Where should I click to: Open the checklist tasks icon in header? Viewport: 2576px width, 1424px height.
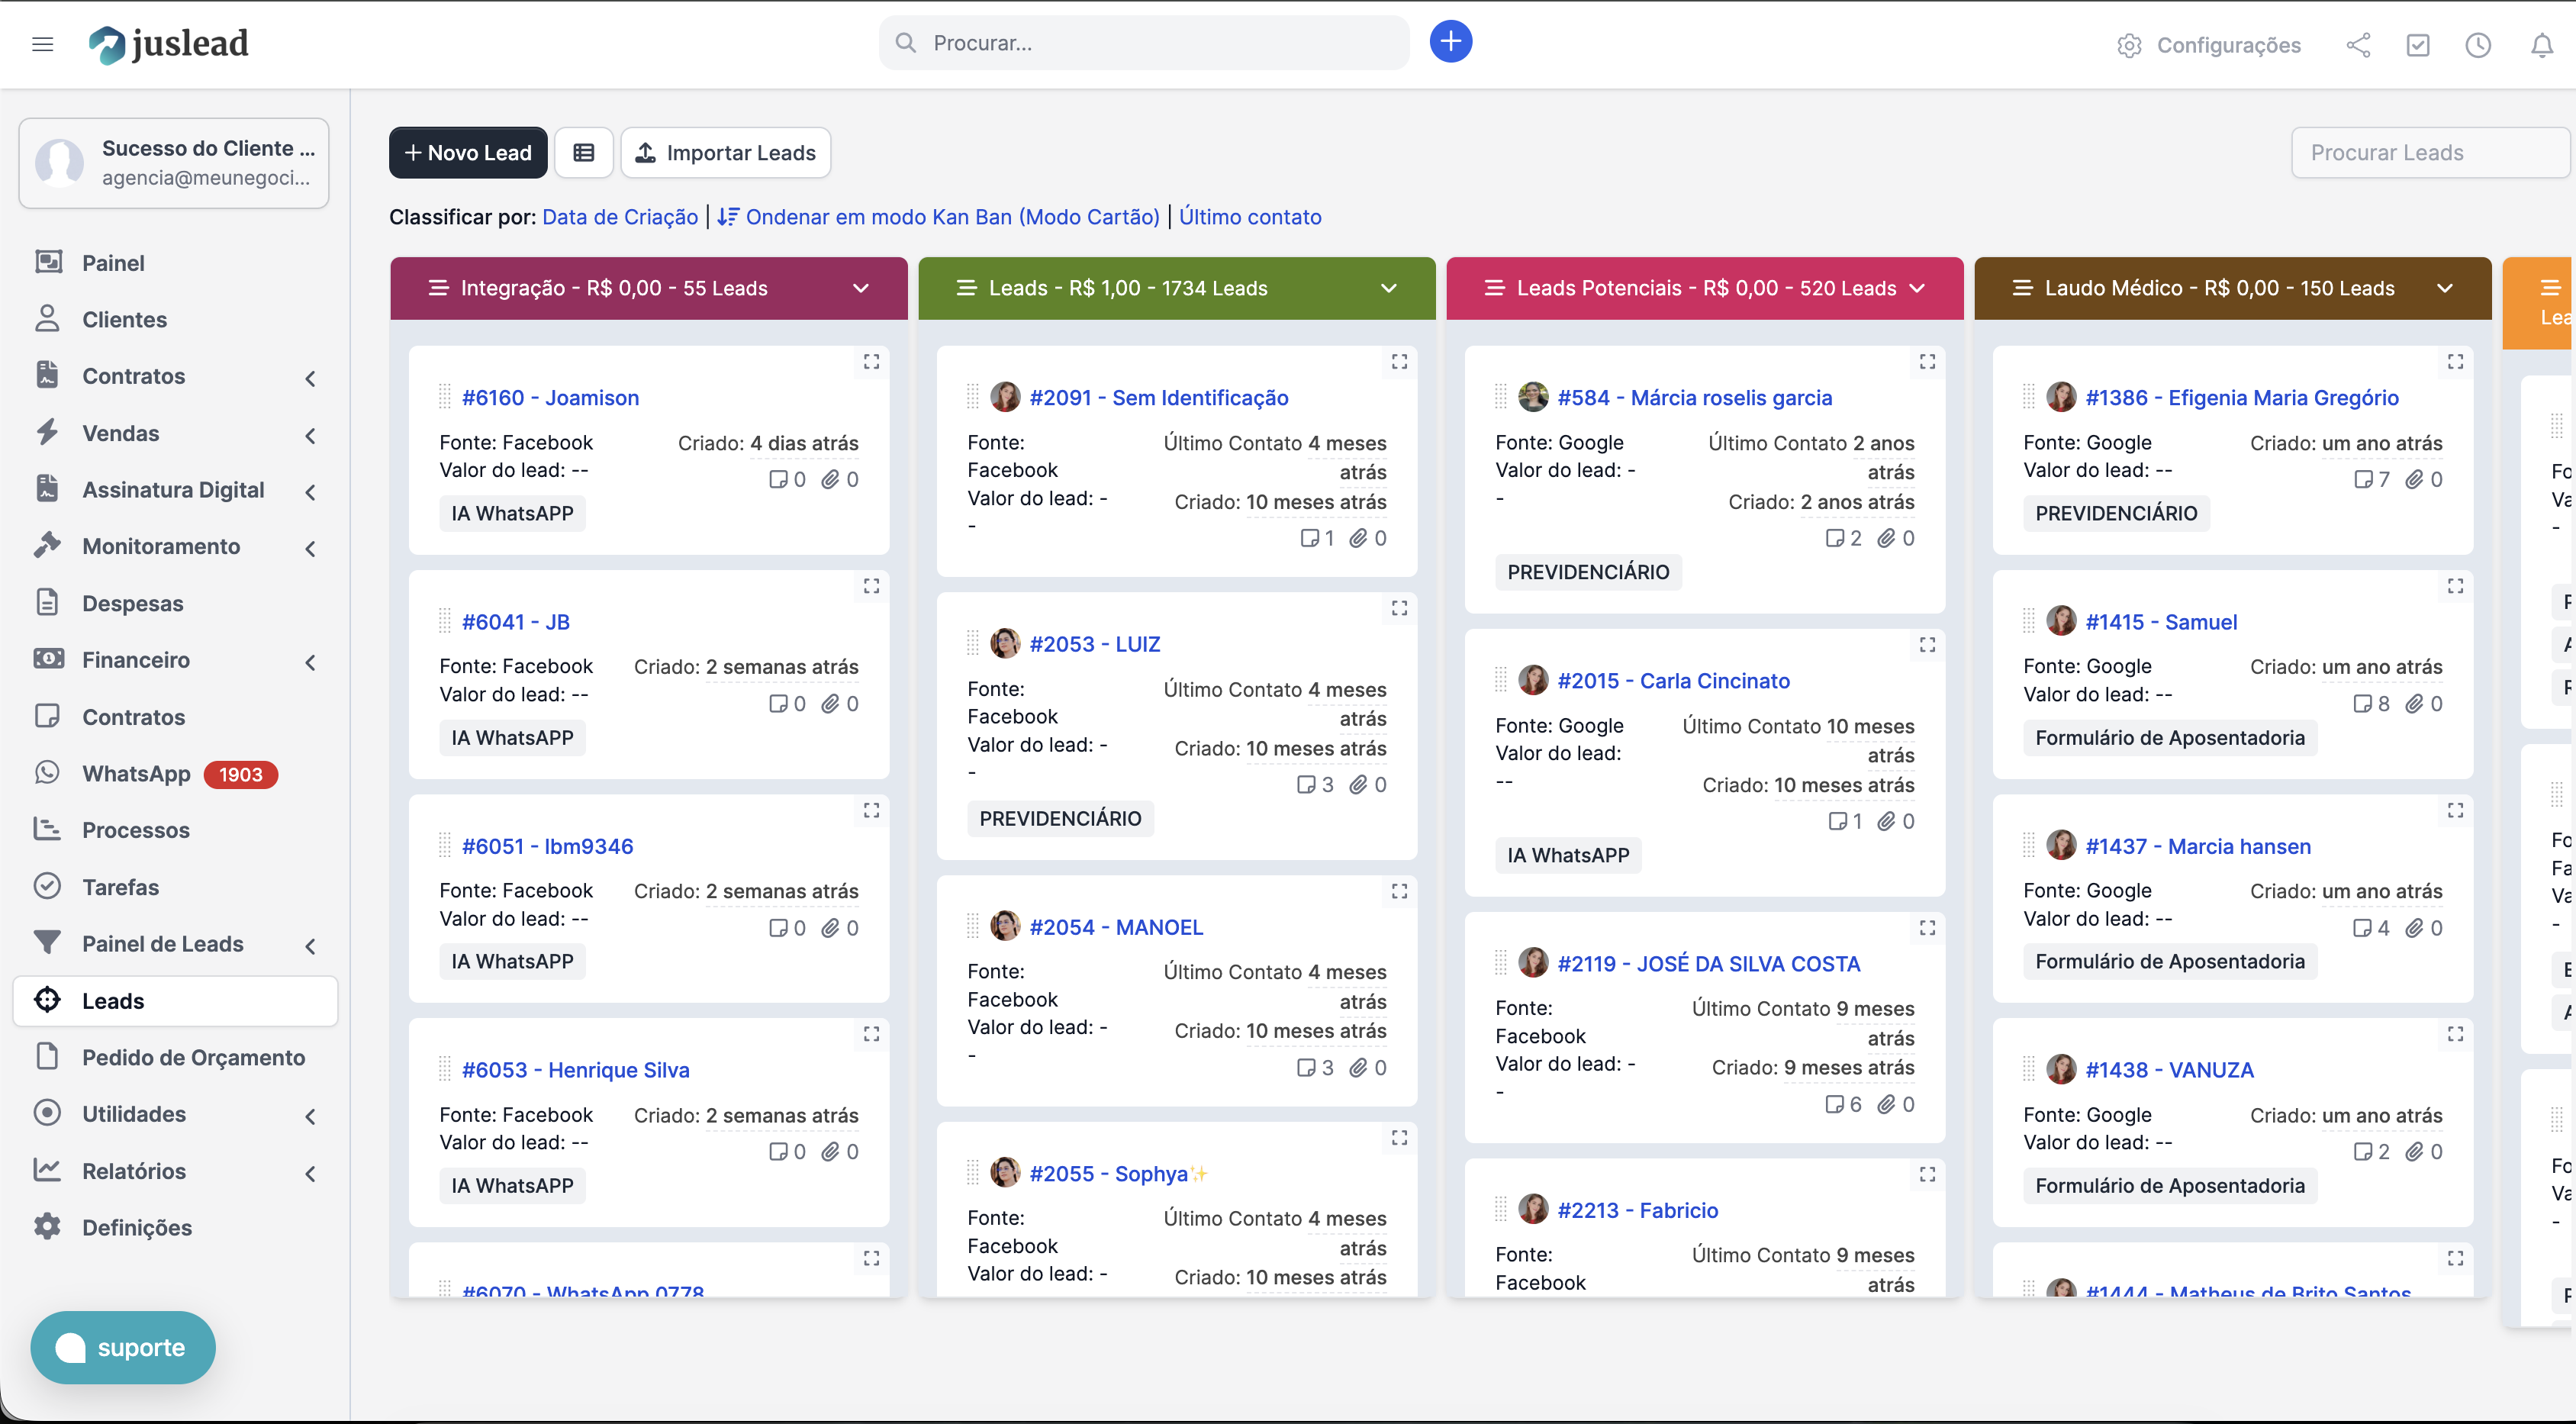[2418, 45]
